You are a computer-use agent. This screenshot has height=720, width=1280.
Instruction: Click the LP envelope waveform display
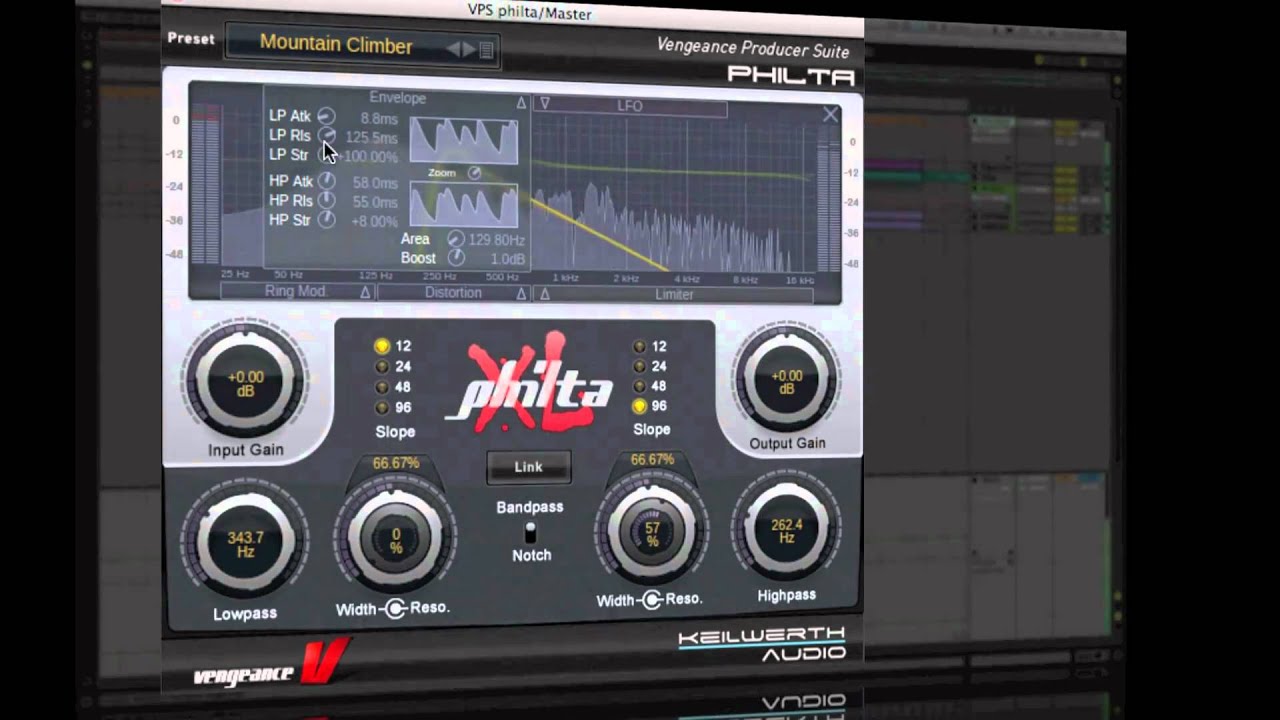click(464, 140)
